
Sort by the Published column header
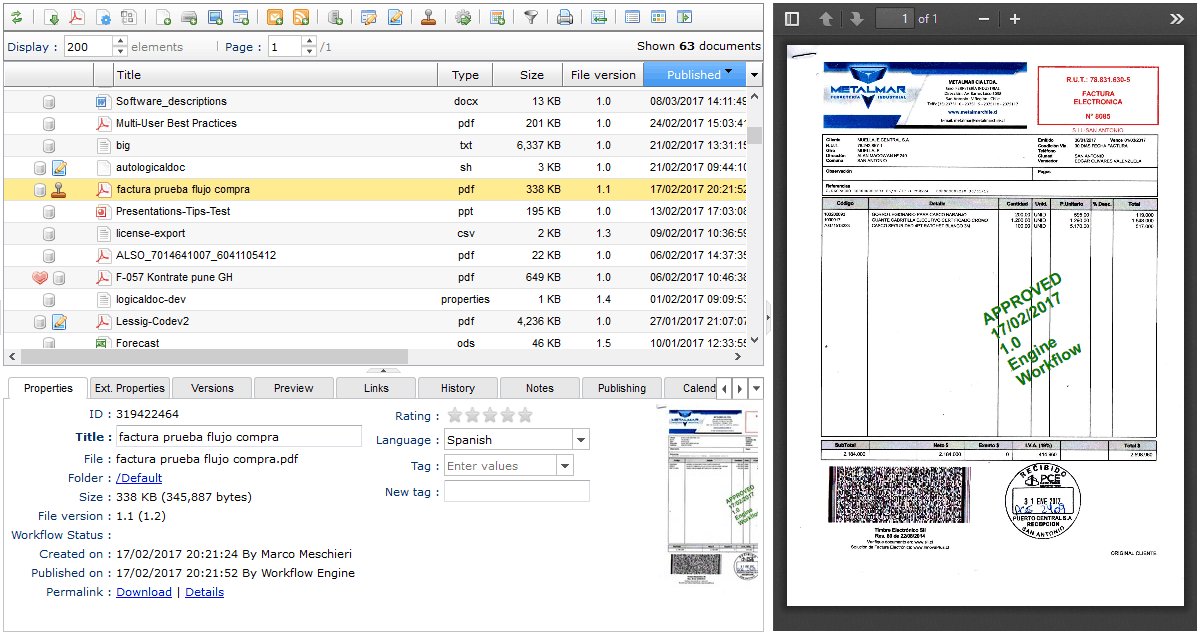(694, 75)
